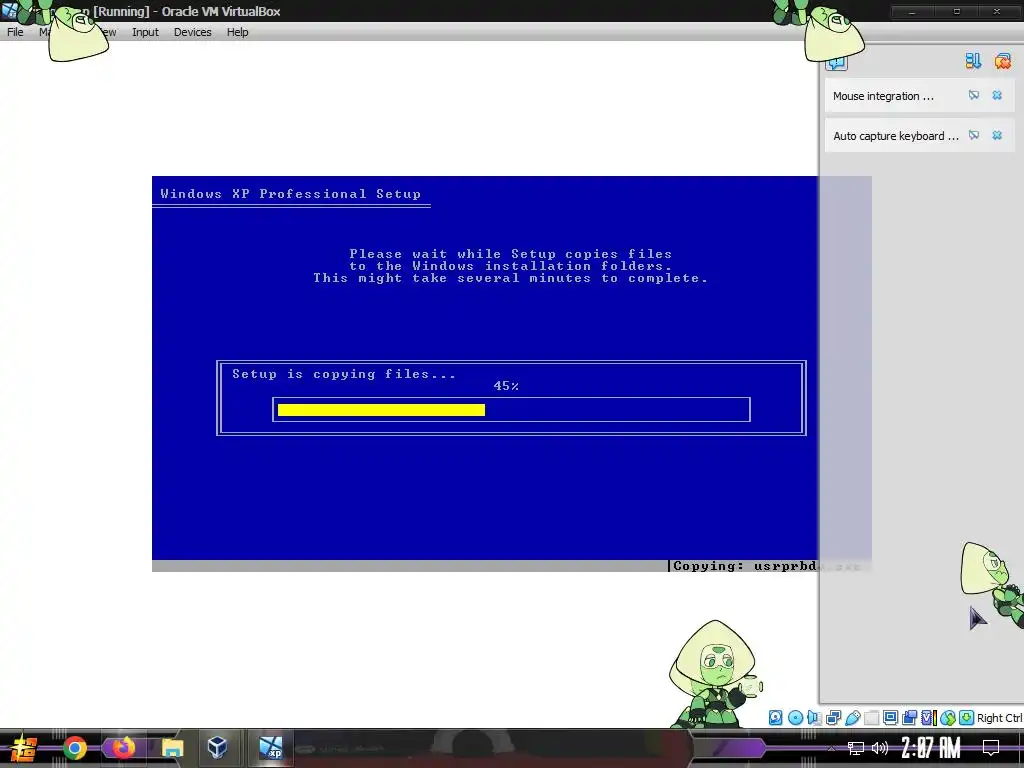The image size is (1024, 768).
Task: Open the File menu
Action: [15, 32]
